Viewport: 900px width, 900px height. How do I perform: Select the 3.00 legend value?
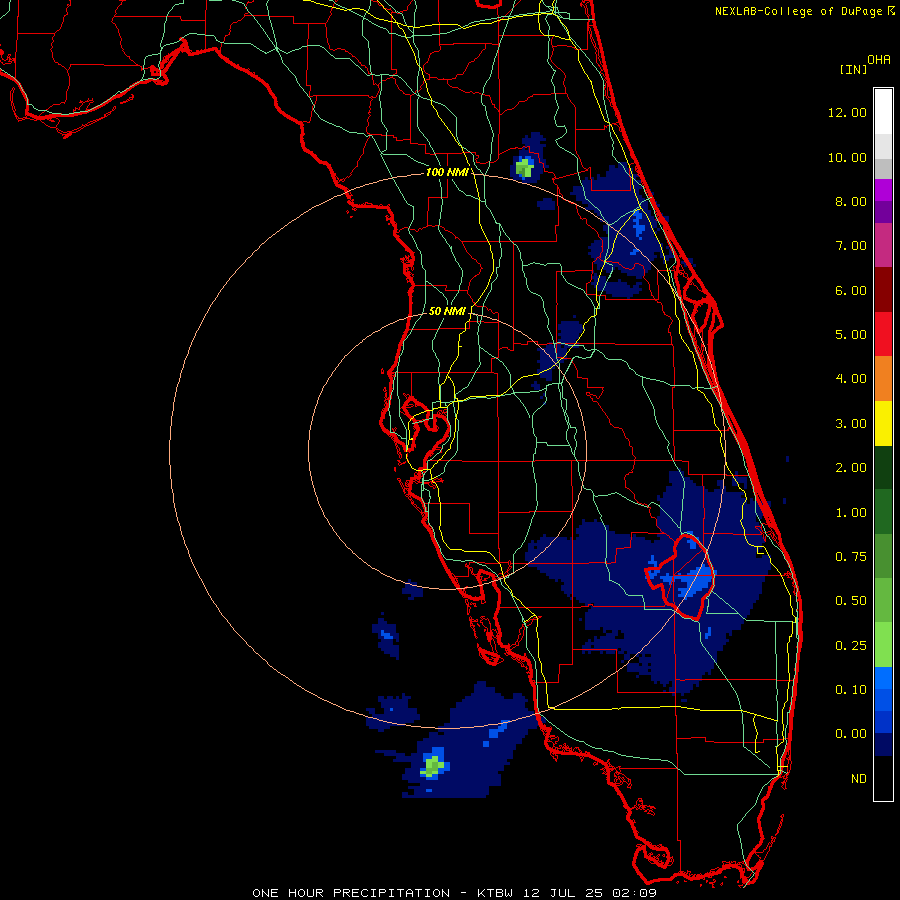[851, 424]
